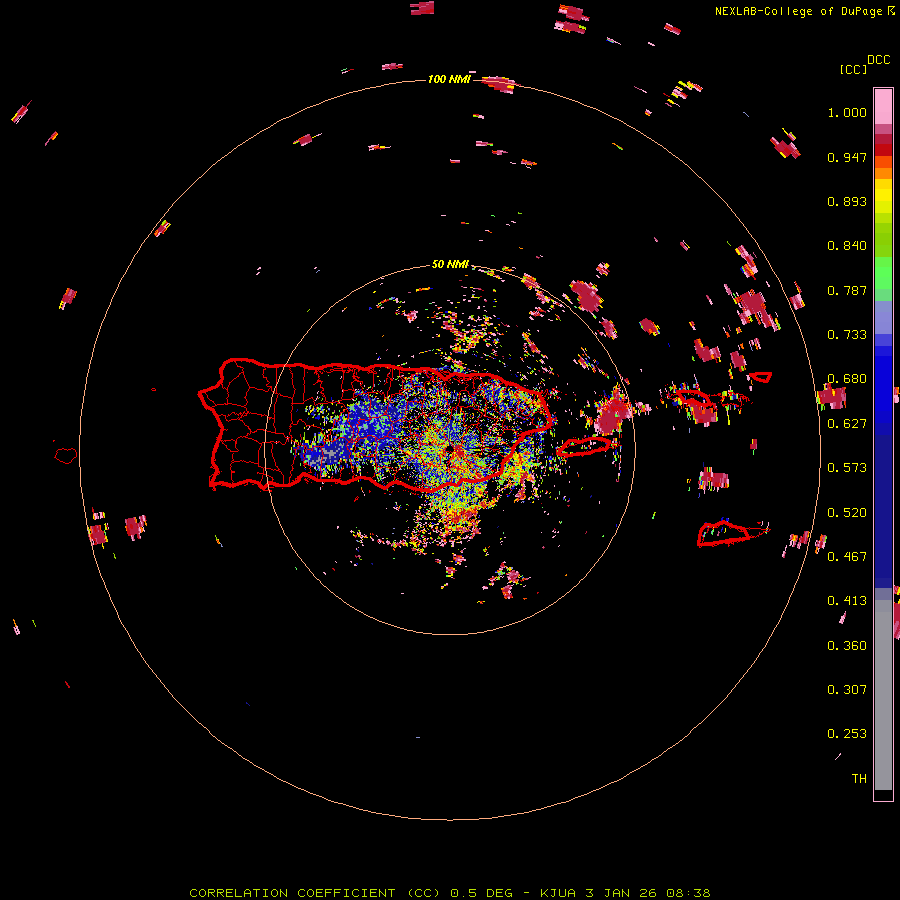Click the 0.573 scale value
Image resolution: width=900 pixels, height=900 pixels.
(x=847, y=468)
